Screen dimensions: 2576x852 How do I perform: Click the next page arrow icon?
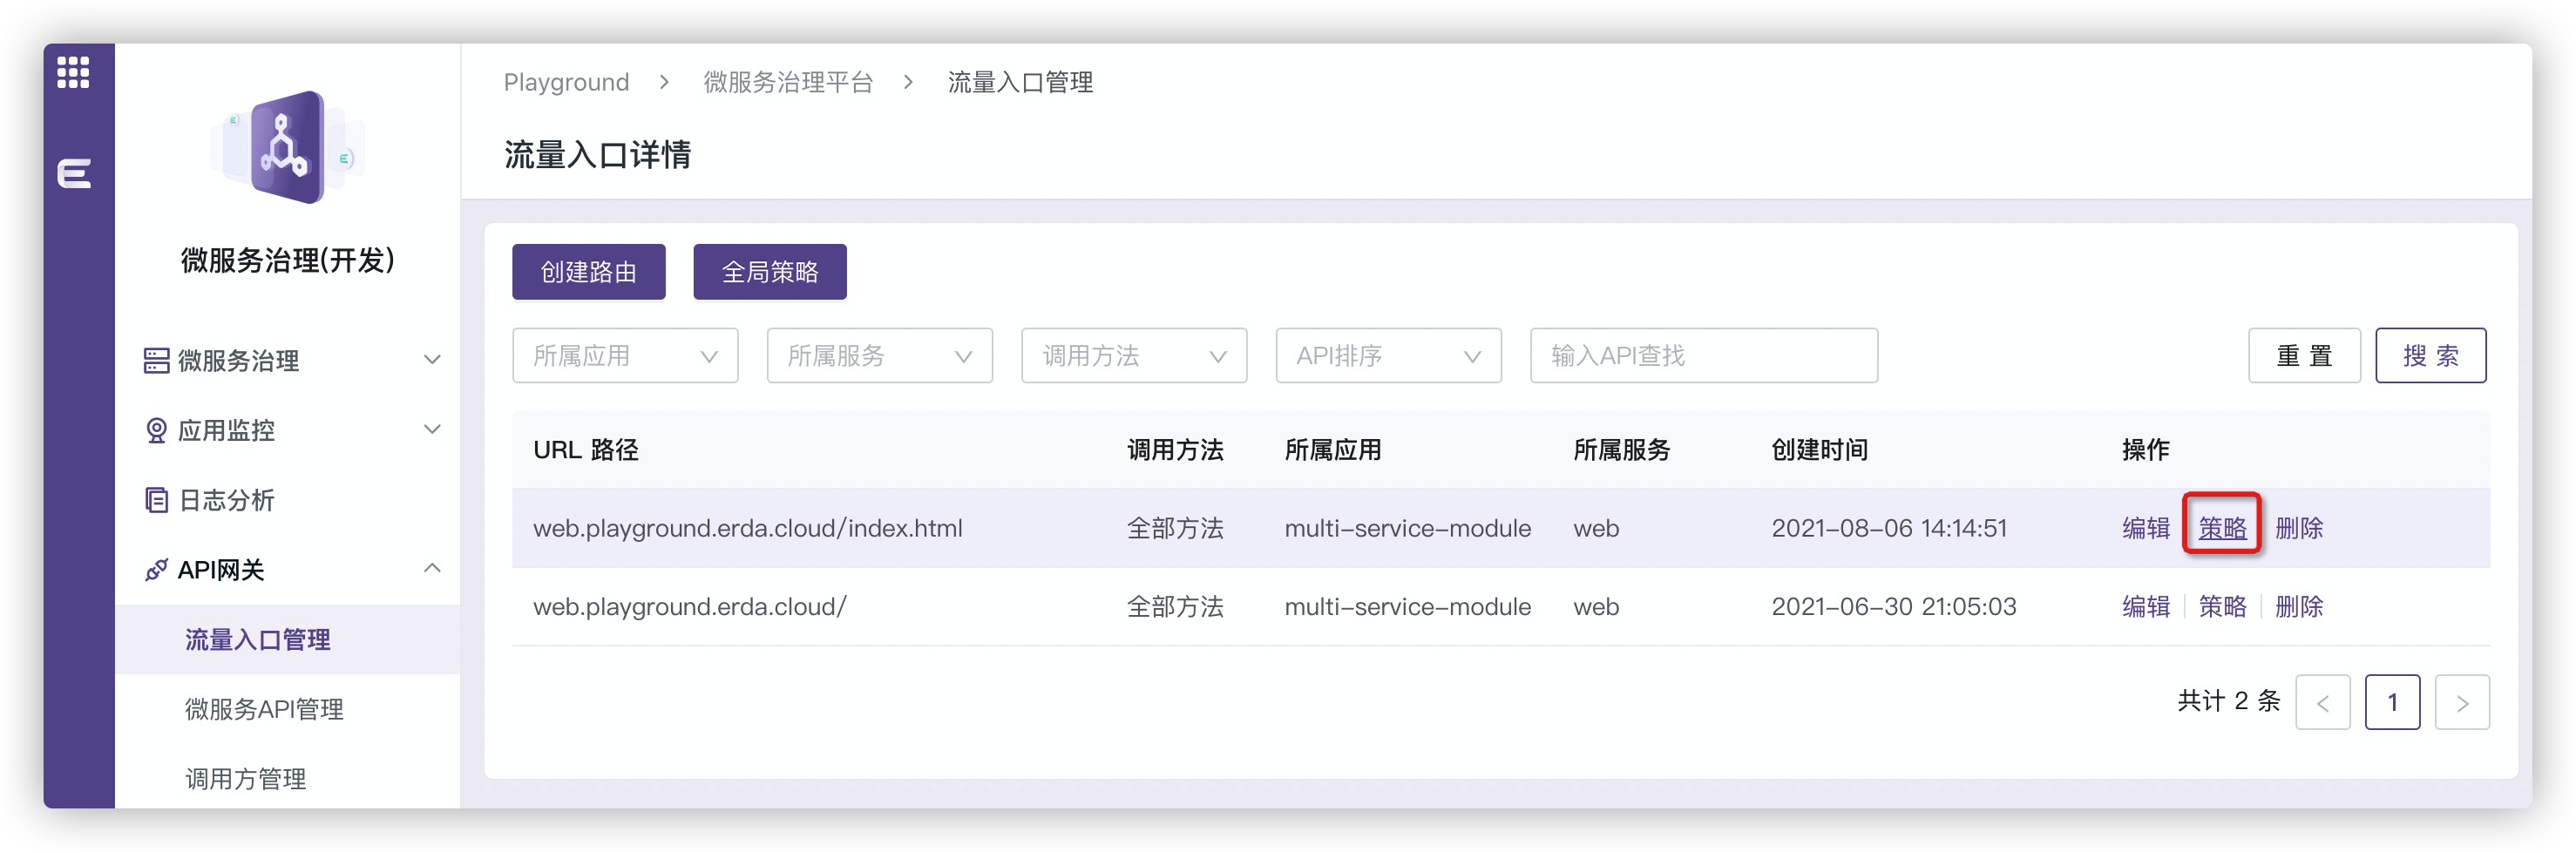[x=2463, y=702]
